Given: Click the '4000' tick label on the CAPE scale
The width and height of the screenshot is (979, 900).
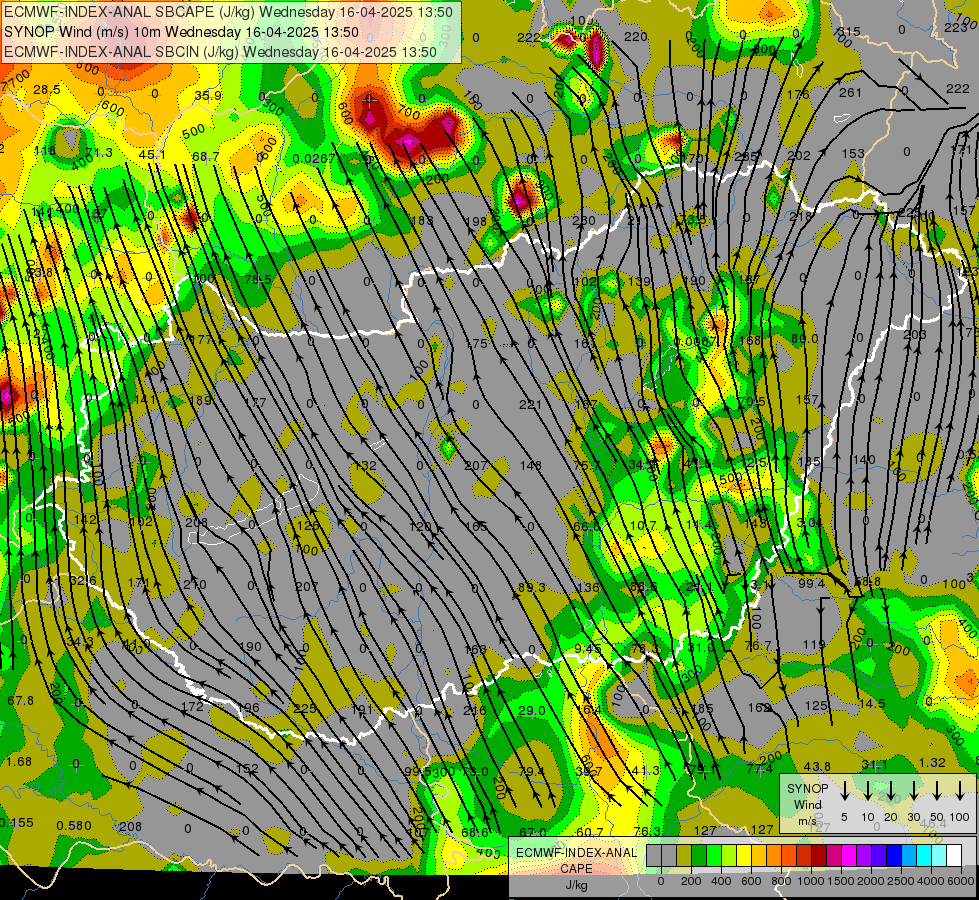Looking at the screenshot, I should pyautogui.click(x=931, y=880).
